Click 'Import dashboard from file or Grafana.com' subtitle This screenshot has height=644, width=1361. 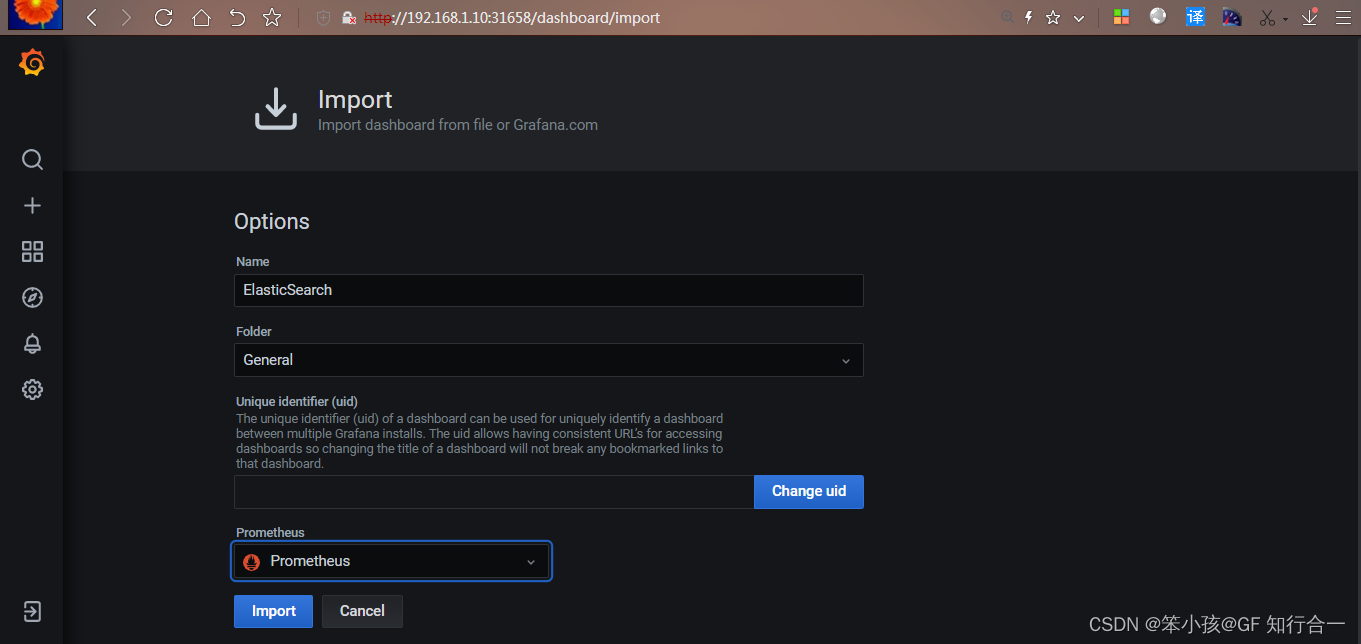click(x=458, y=125)
